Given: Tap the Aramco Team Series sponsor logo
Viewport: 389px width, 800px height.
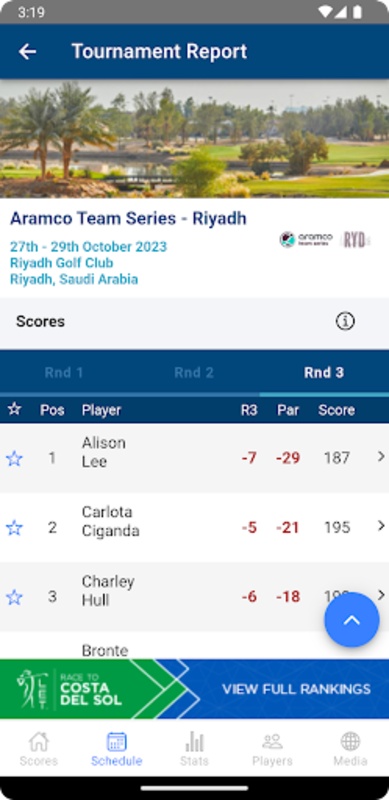Looking at the screenshot, I should (x=306, y=239).
